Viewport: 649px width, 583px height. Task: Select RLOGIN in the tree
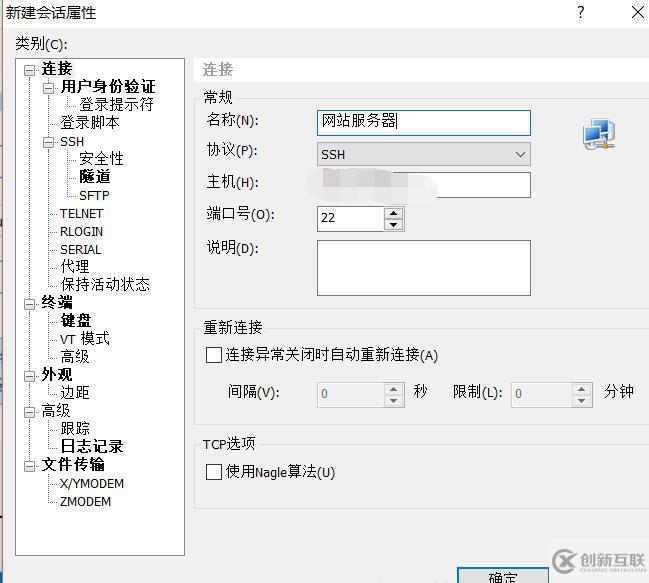coord(82,232)
